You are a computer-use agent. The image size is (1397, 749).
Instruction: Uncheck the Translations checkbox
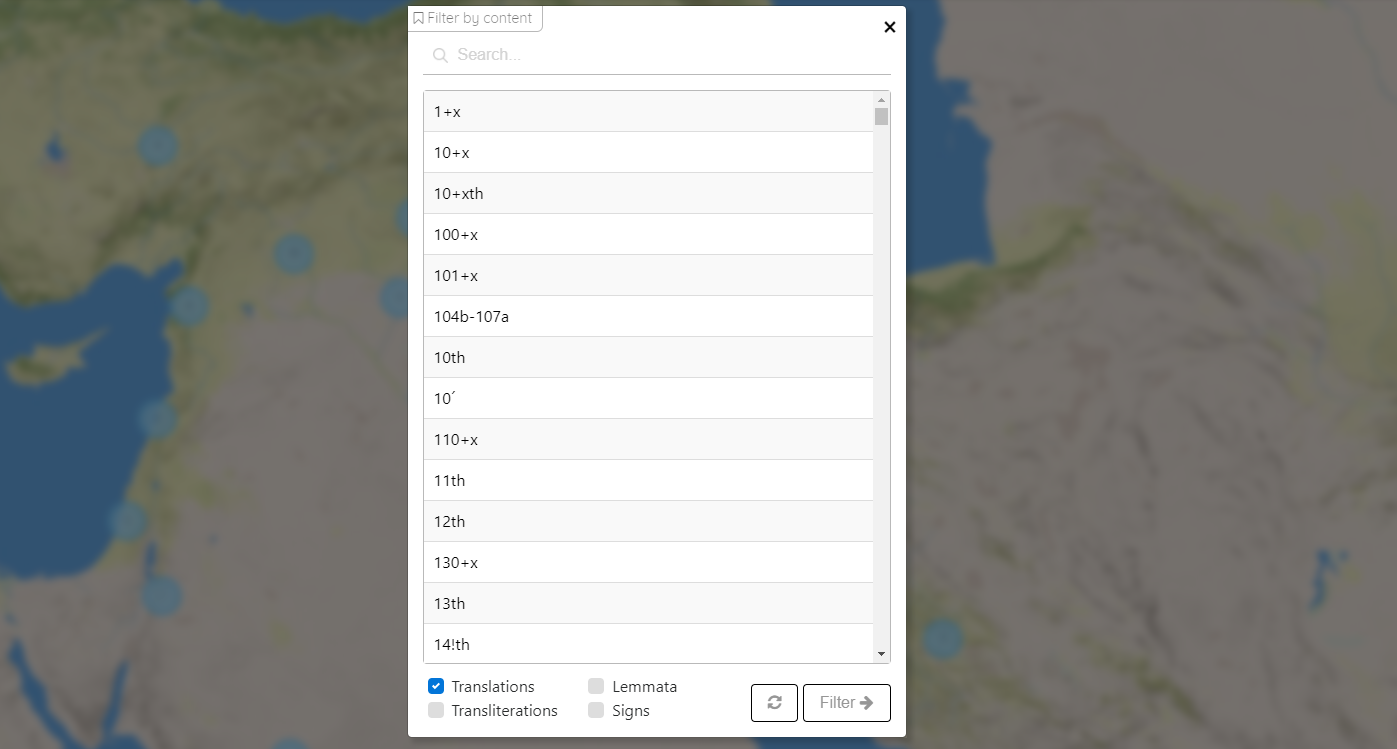tap(436, 686)
